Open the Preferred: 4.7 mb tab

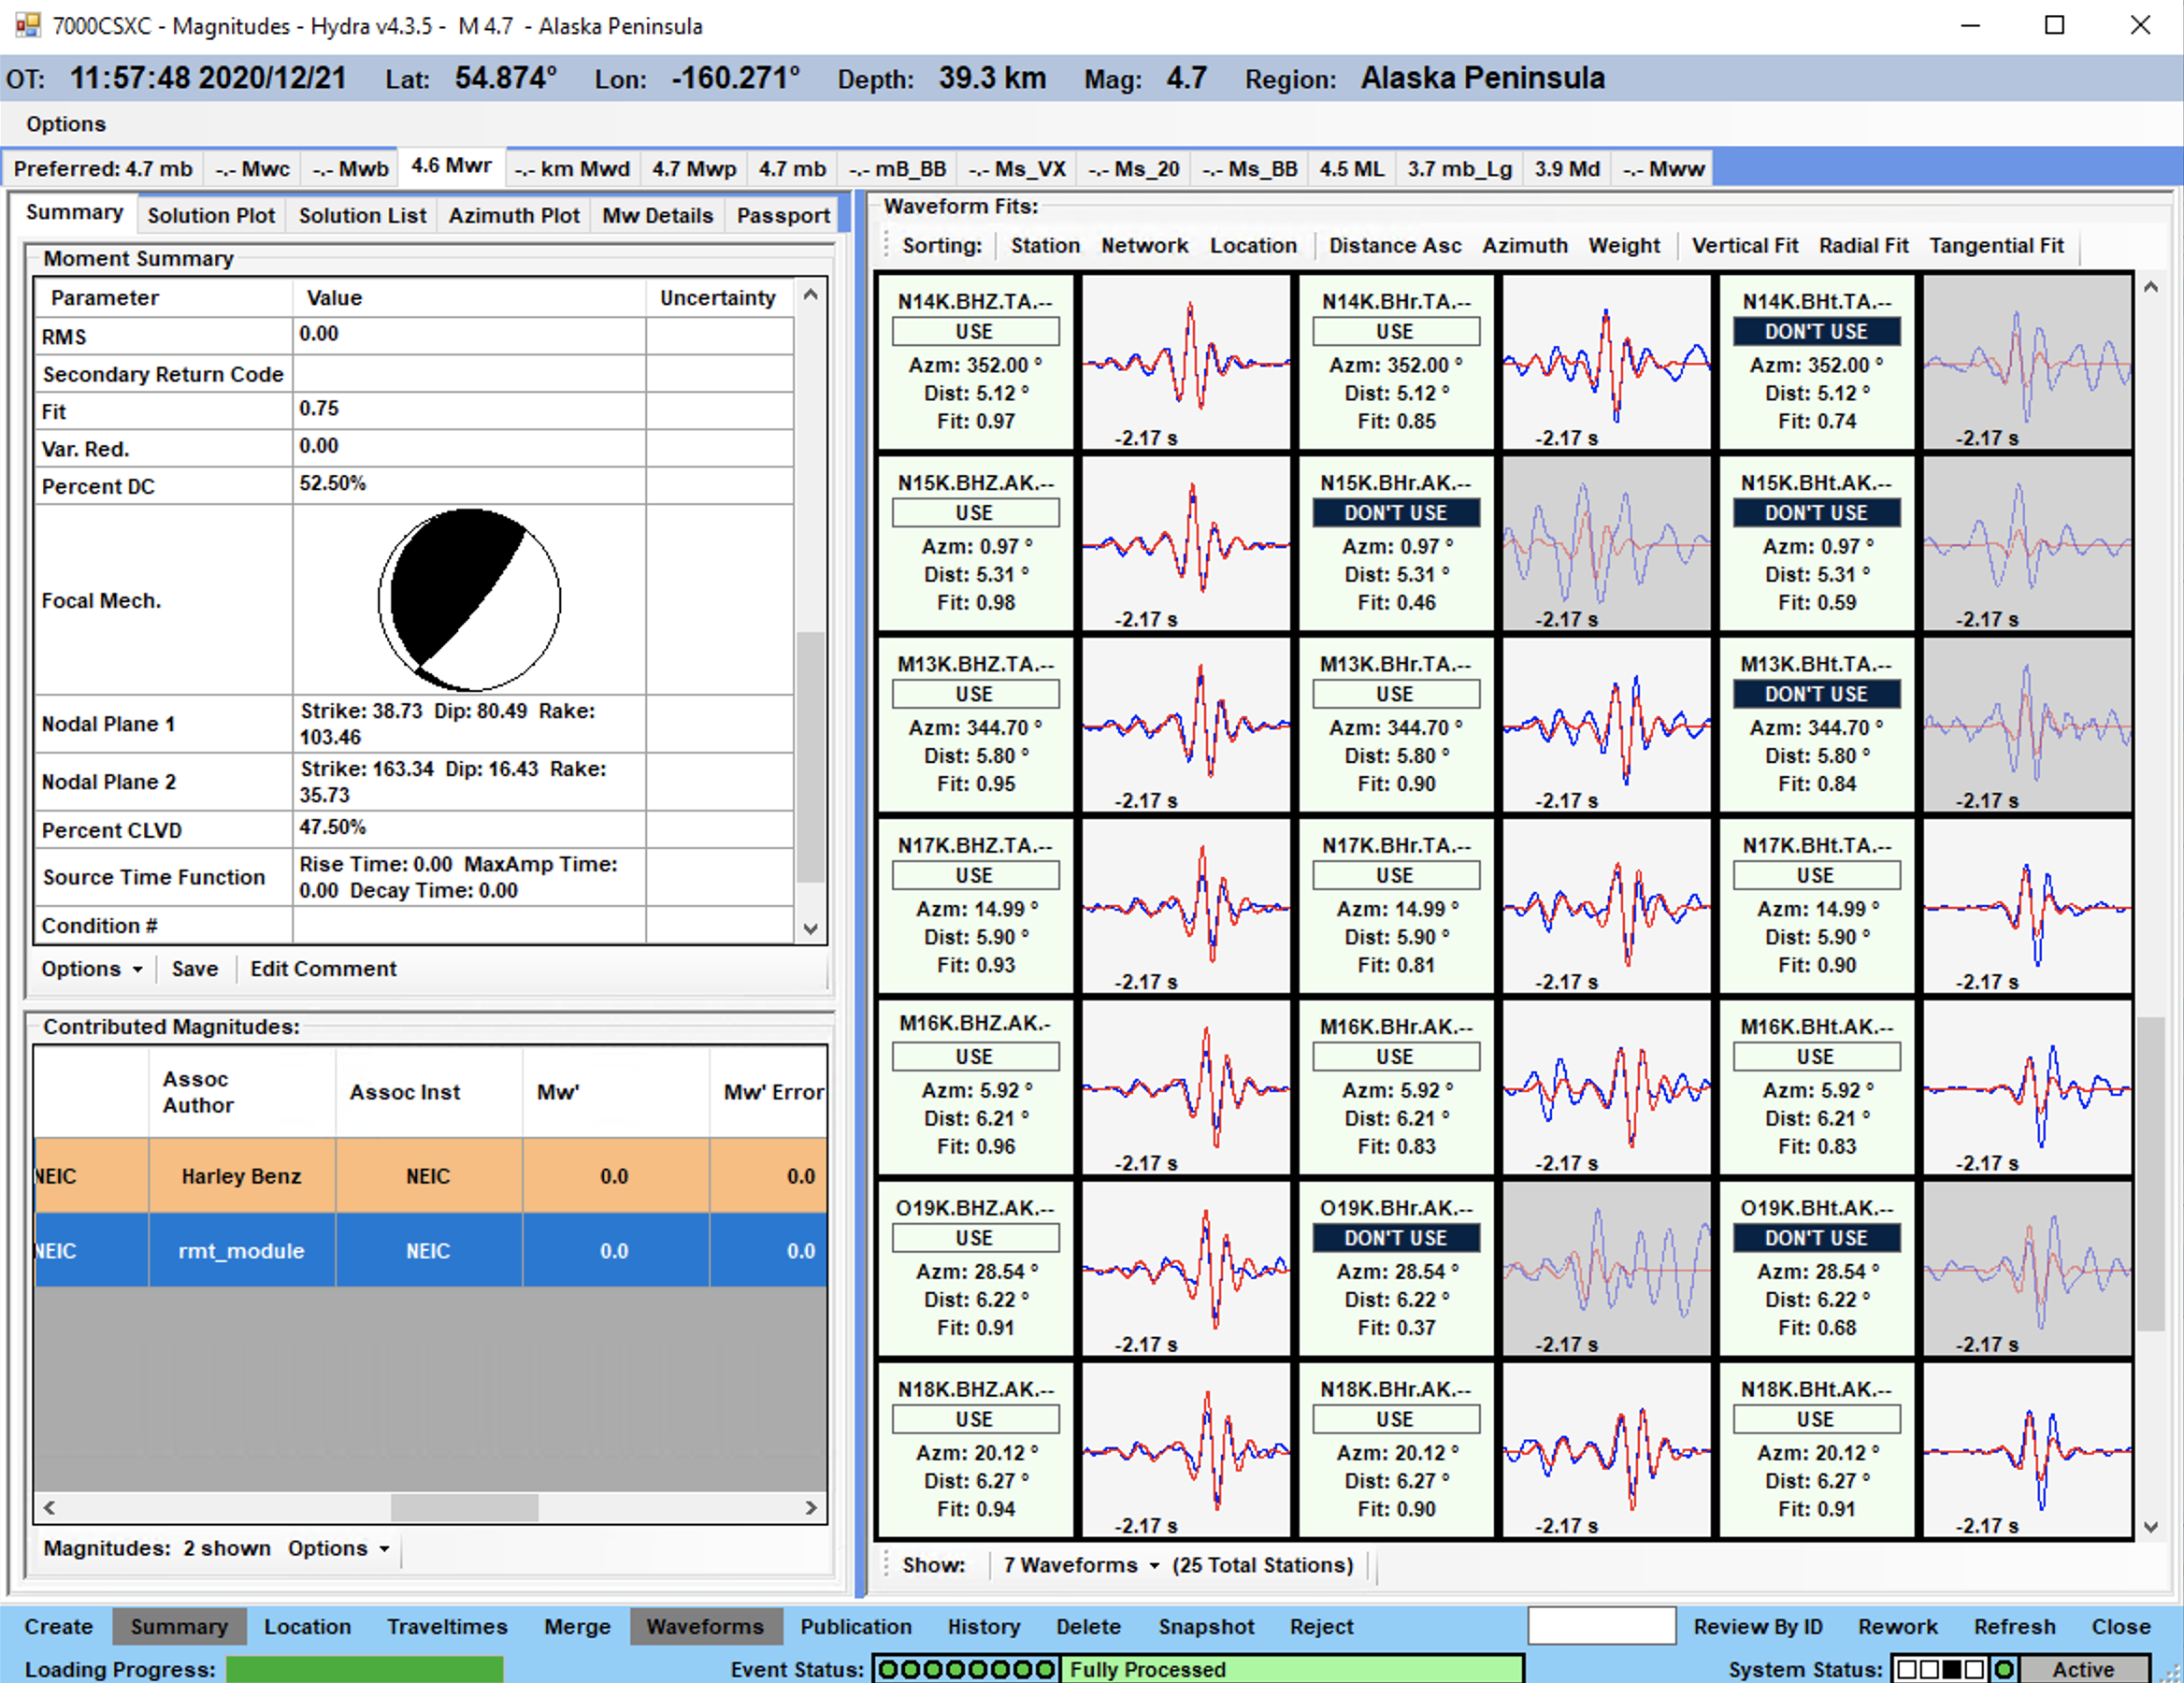click(103, 169)
